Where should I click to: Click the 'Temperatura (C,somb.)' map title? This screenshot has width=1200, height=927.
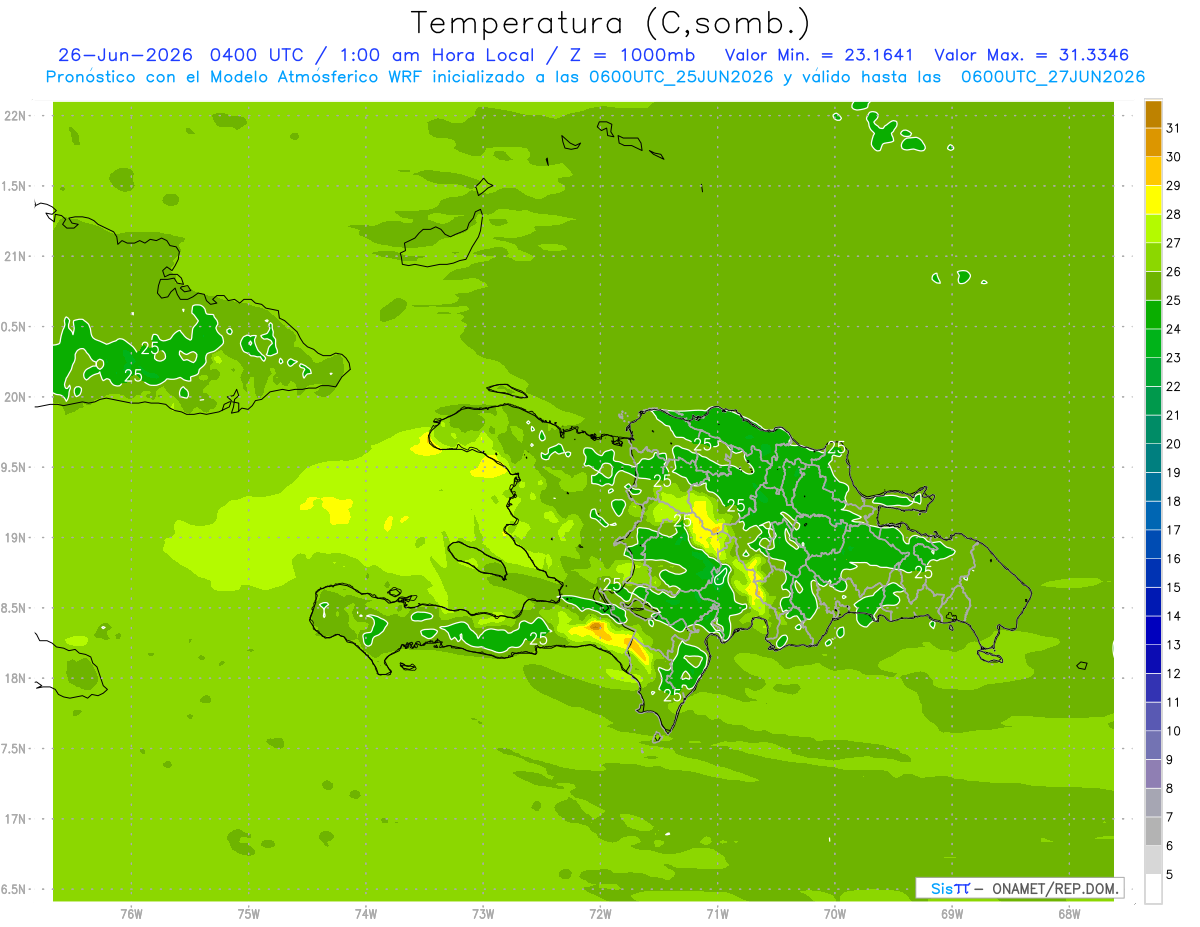pyautogui.click(x=610, y=23)
